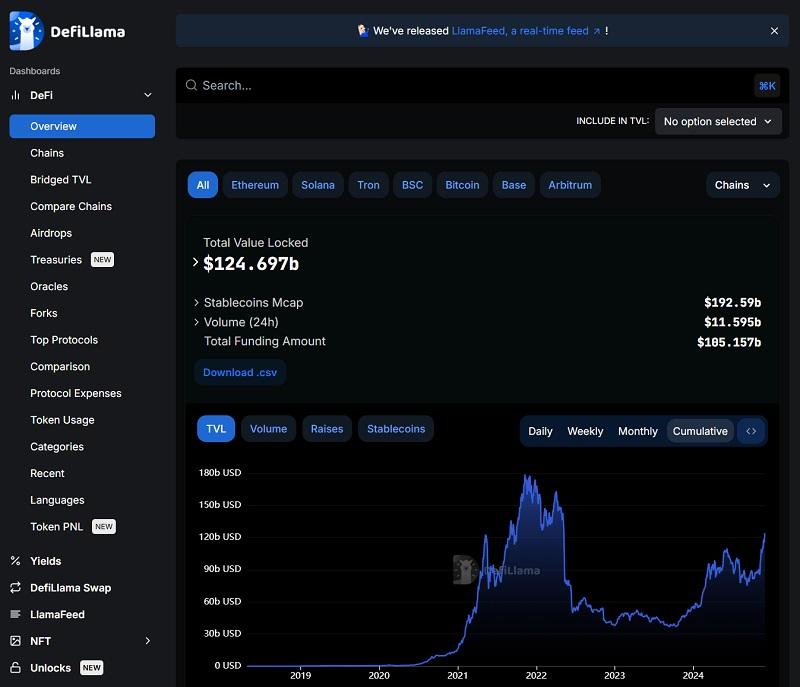
Task: Click the LlamaFeed list icon
Action: [15, 614]
